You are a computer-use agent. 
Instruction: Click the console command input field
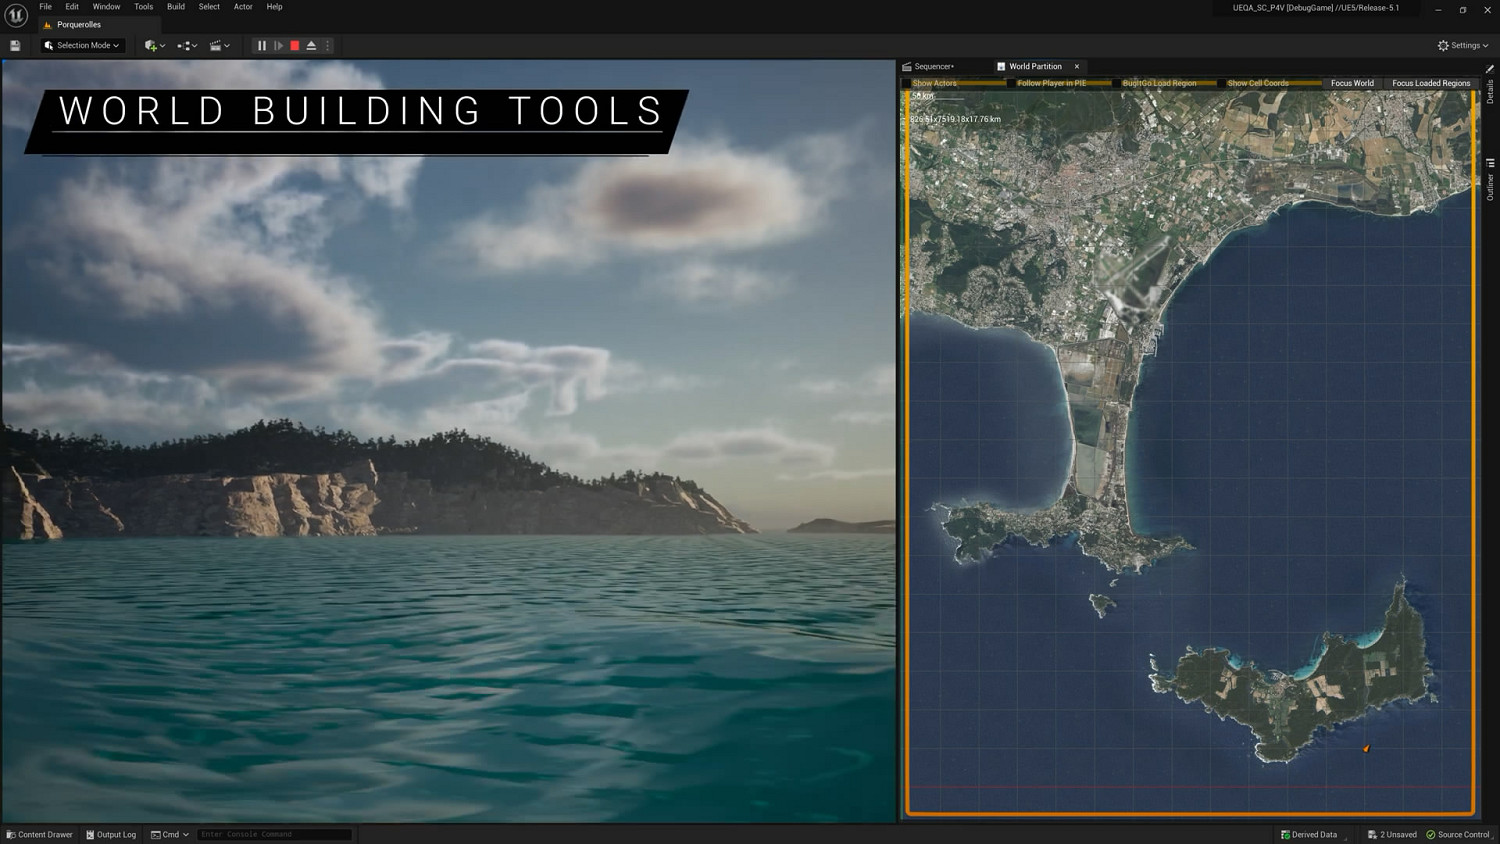[x=274, y=834]
